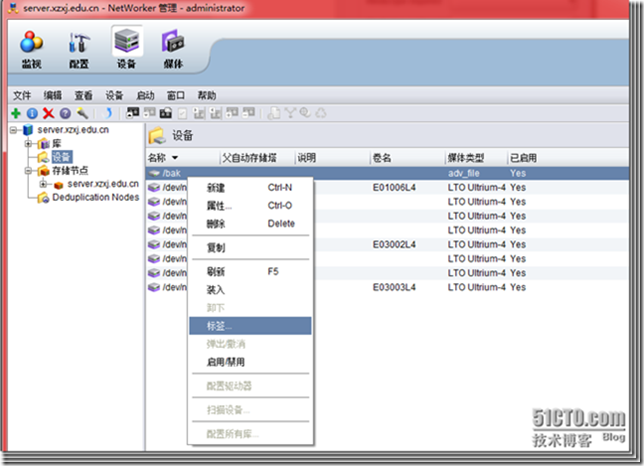This screenshot has width=644, height=466.
Task: Open the 设备 menu in menu bar
Action: pyautogui.click(x=114, y=96)
